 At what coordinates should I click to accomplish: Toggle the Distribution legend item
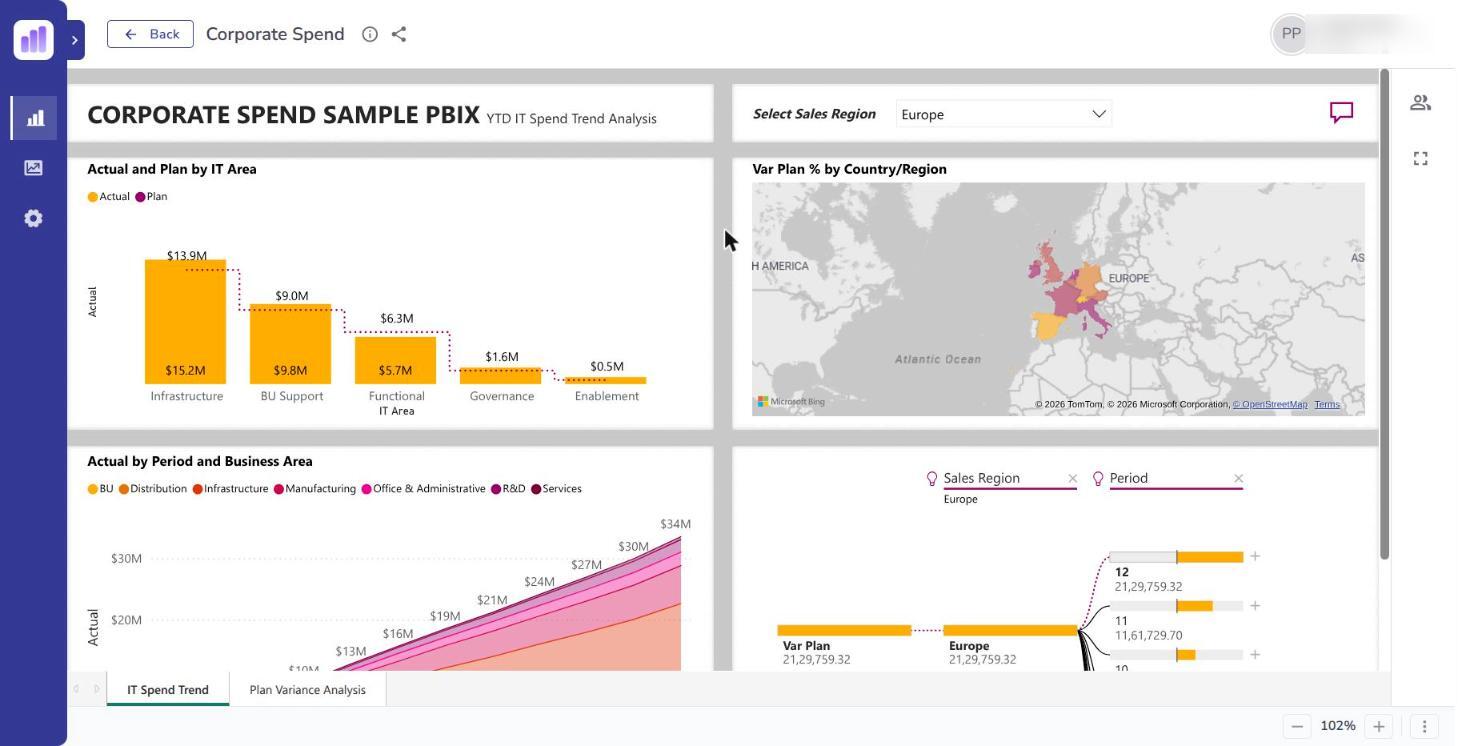coord(153,489)
